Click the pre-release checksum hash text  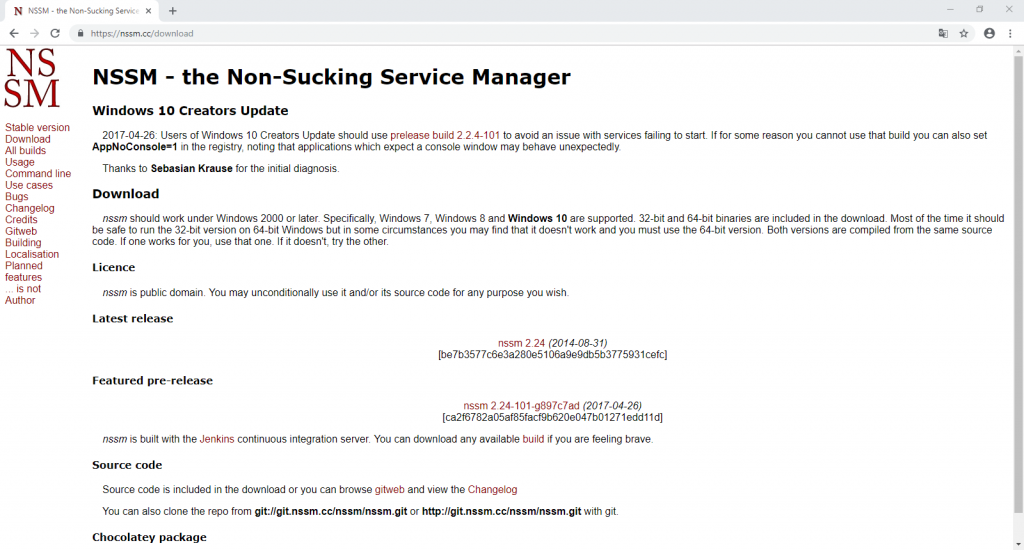(552, 417)
